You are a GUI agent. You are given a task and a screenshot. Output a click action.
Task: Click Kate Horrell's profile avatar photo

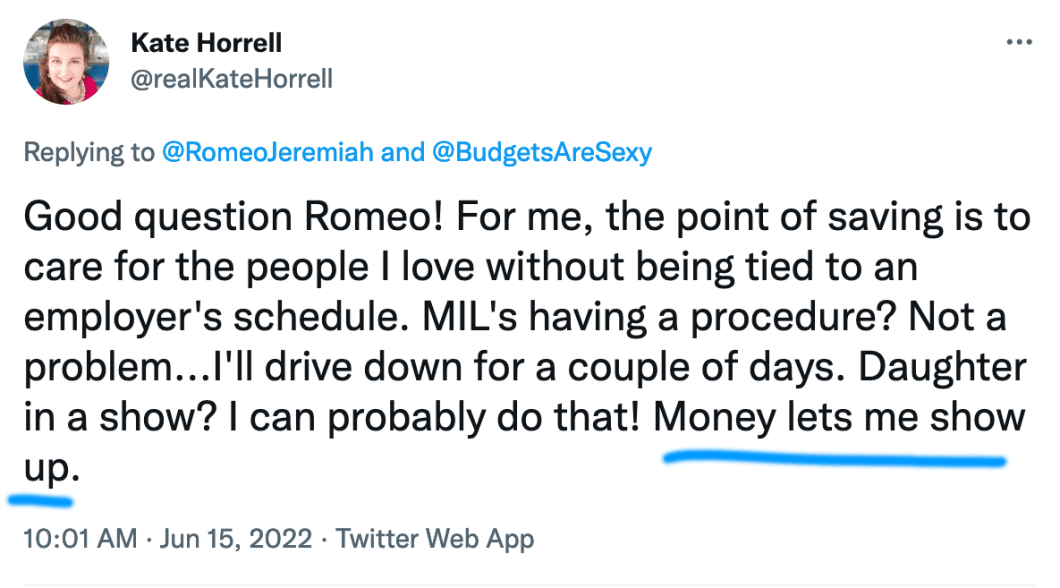68,62
